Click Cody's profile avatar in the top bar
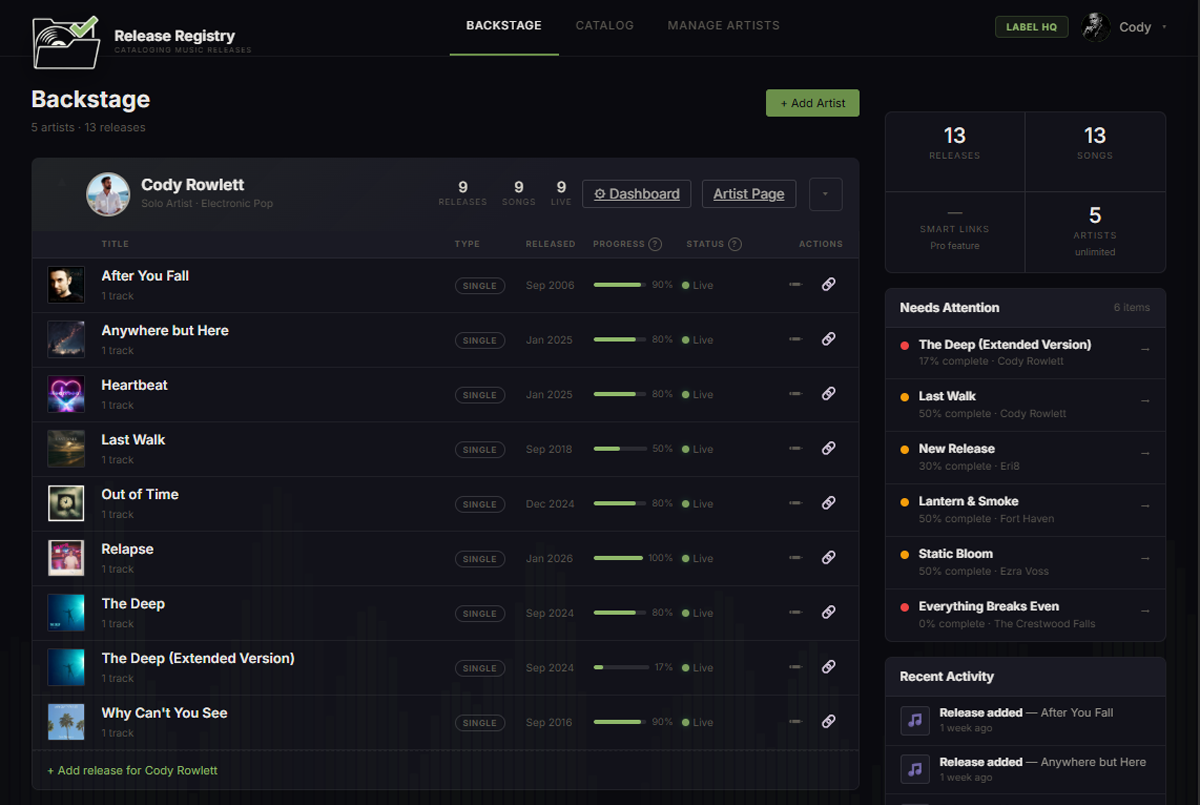Image resolution: width=1200 pixels, height=805 pixels. tap(1095, 26)
